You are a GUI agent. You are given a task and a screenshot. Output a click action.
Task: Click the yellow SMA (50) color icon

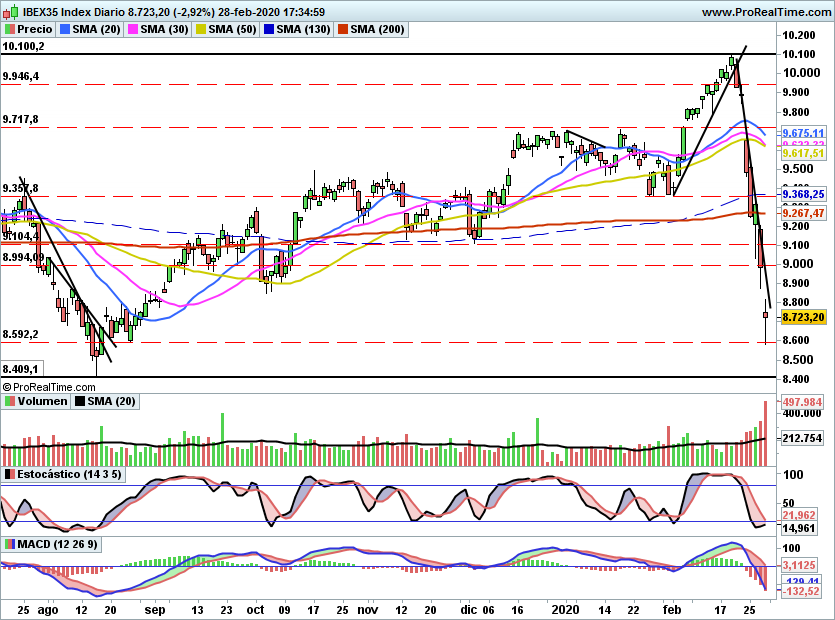click(x=202, y=29)
